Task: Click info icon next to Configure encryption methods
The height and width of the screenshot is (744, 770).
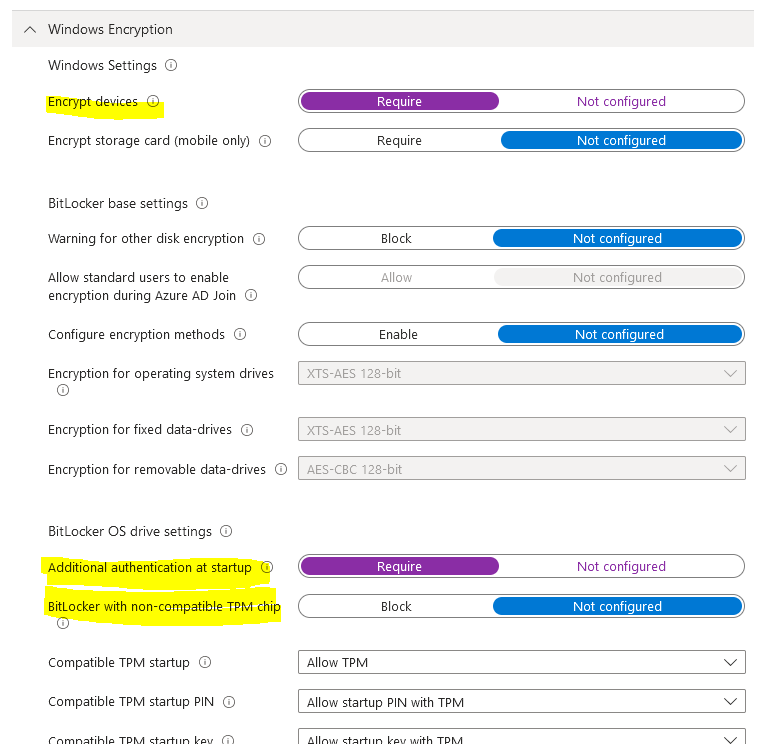Action: (239, 335)
